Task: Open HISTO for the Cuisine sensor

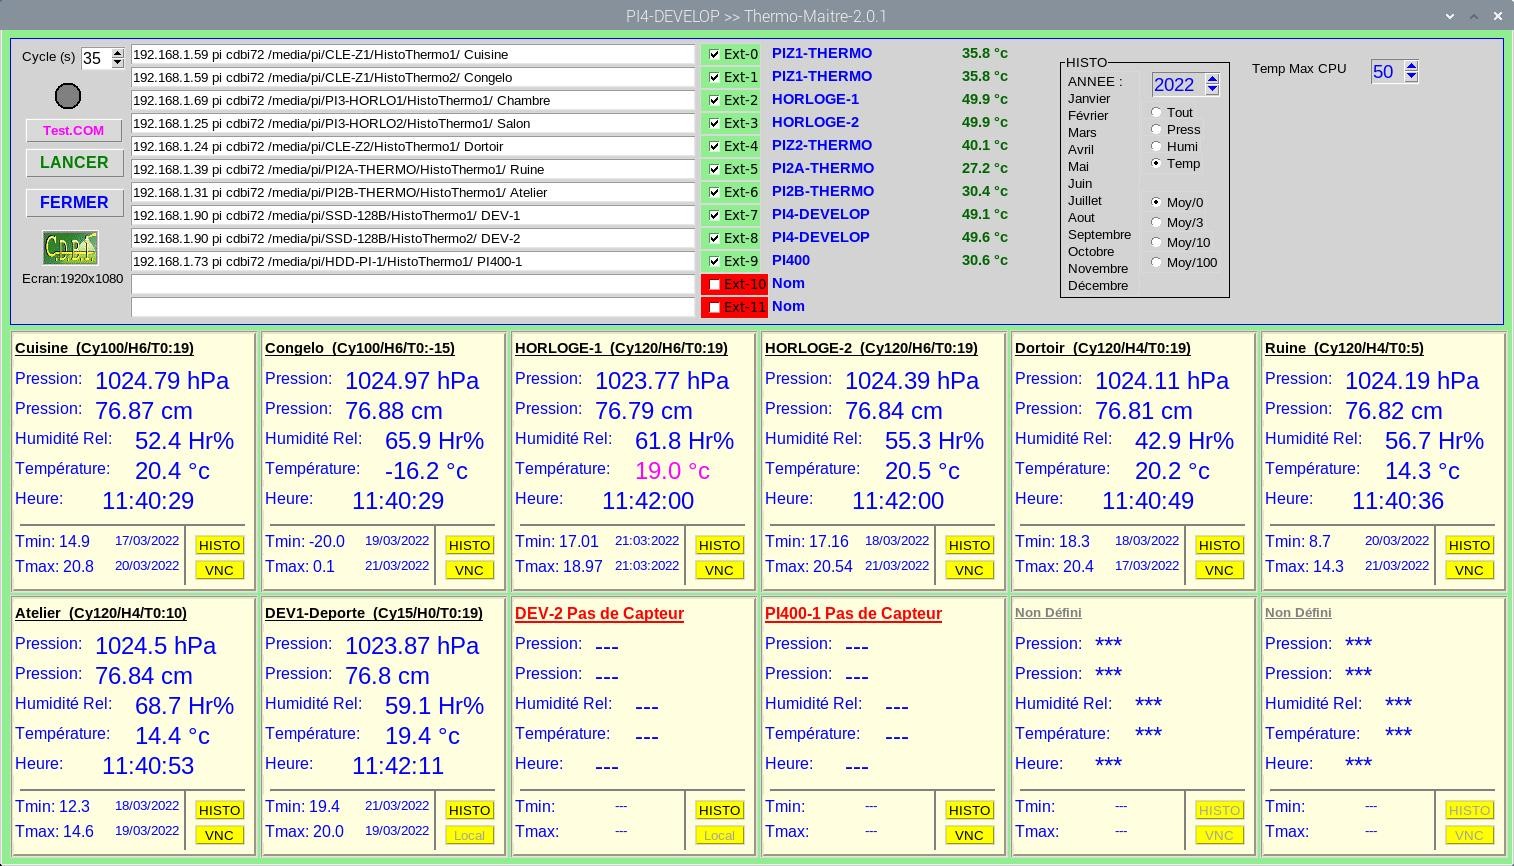Action: (219, 545)
